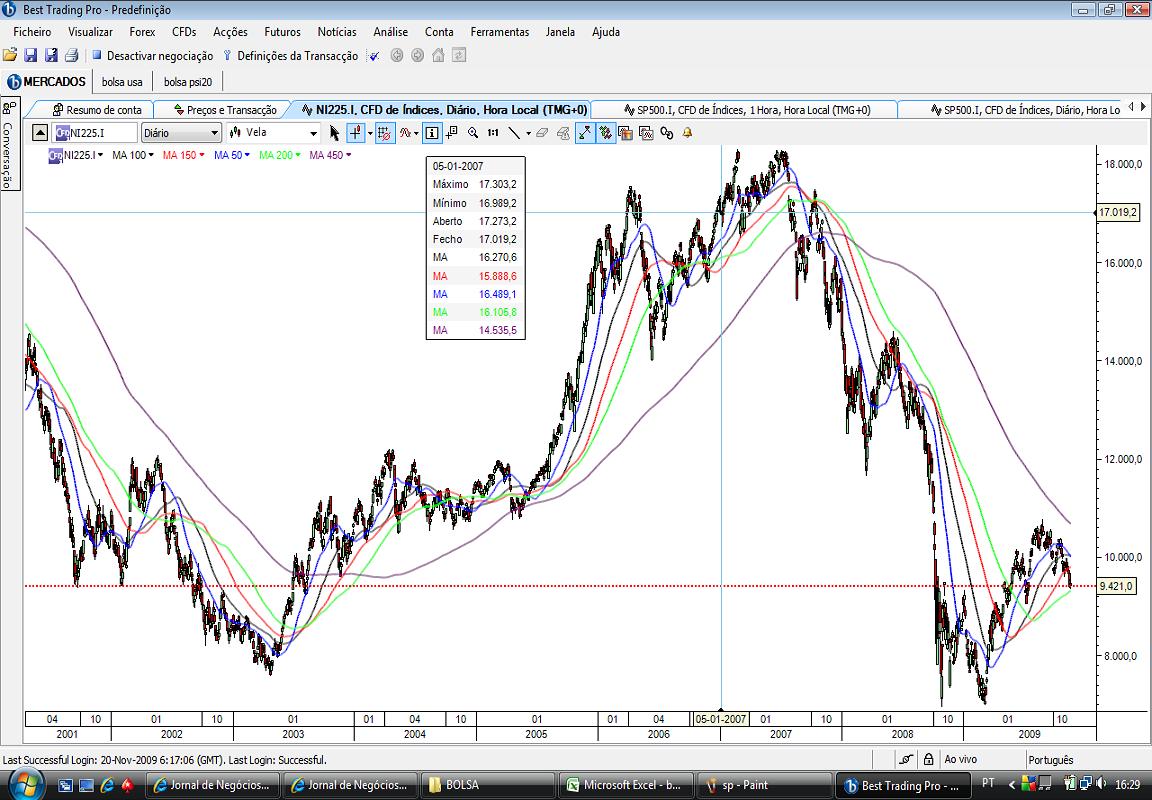Toggle the chart grid icon
The height and width of the screenshot is (800, 1152).
tap(385, 133)
